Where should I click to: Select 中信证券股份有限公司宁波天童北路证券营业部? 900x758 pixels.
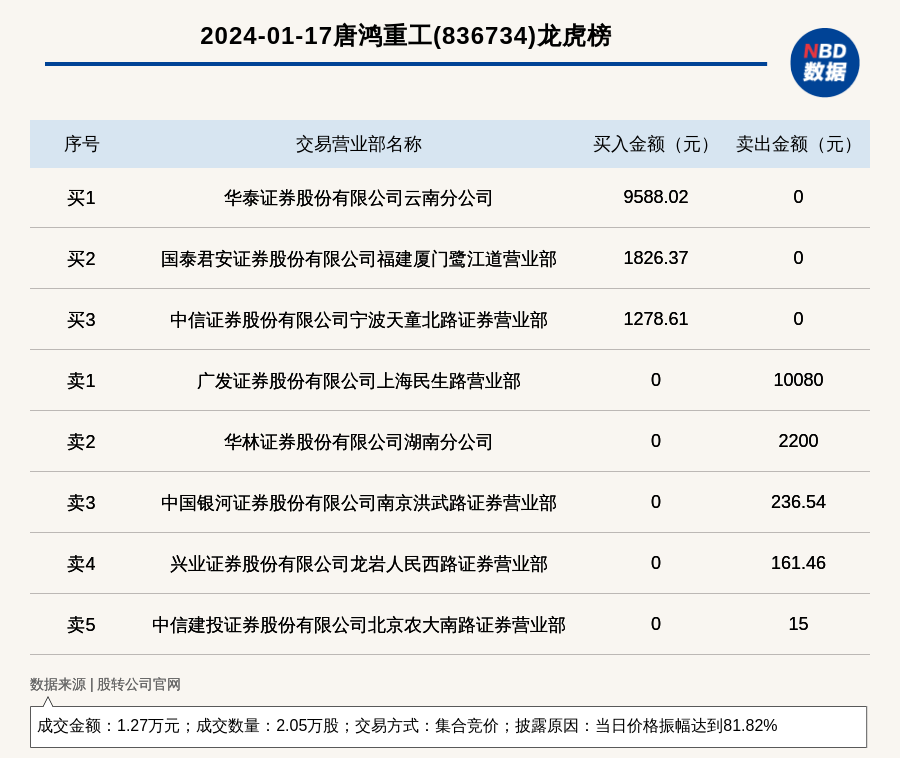tap(359, 320)
